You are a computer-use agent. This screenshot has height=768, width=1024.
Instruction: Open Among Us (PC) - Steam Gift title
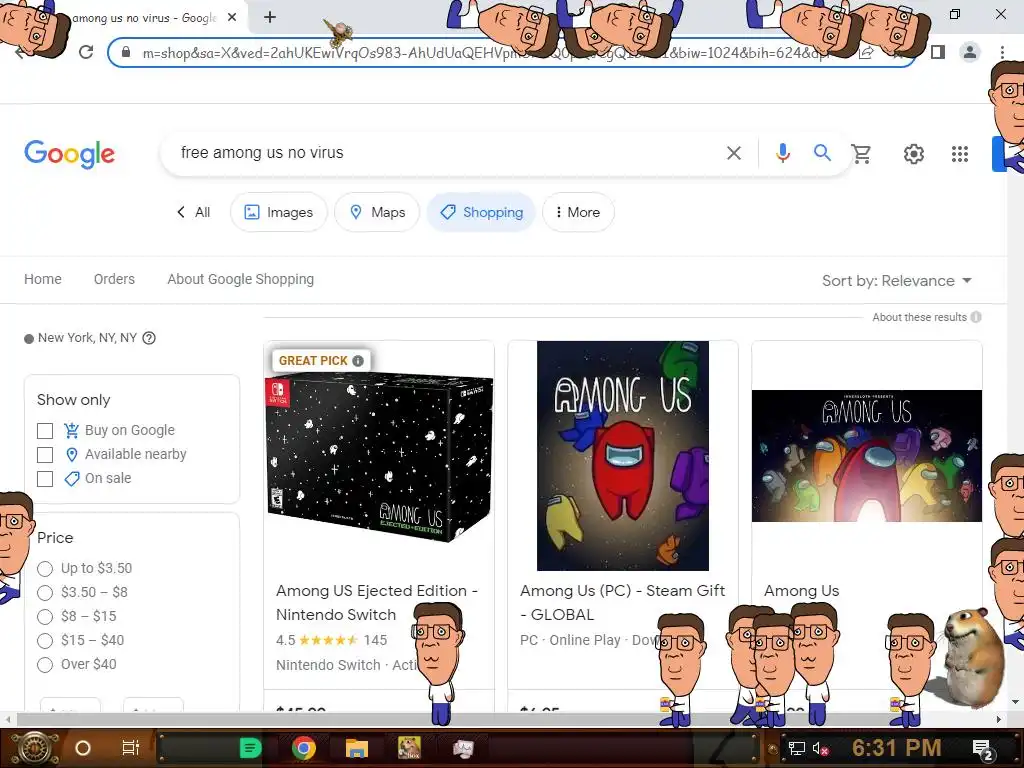click(622, 603)
